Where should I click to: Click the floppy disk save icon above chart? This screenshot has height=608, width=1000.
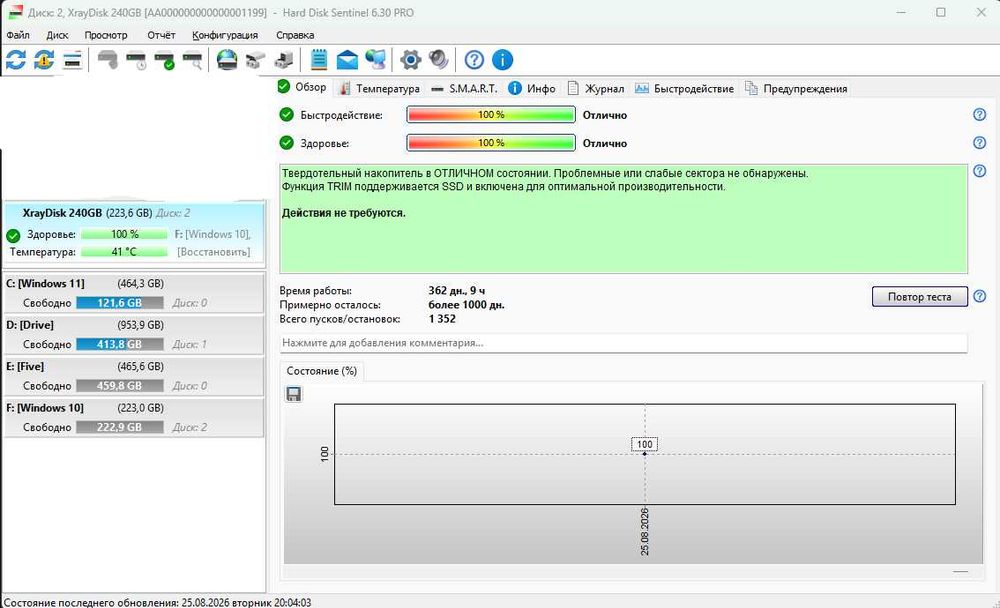(x=293, y=394)
